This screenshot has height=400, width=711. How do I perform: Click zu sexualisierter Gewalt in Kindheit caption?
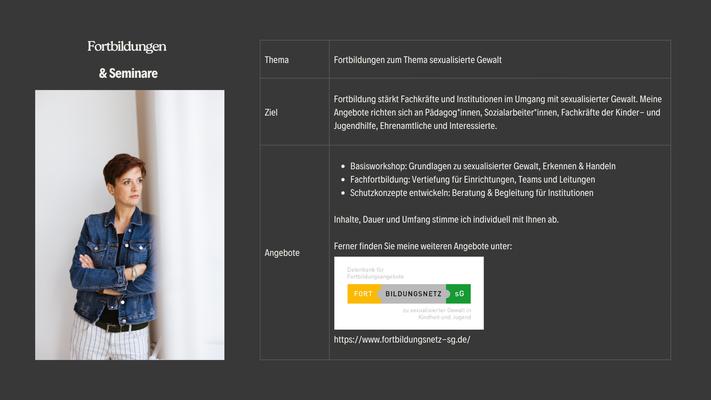click(436, 313)
